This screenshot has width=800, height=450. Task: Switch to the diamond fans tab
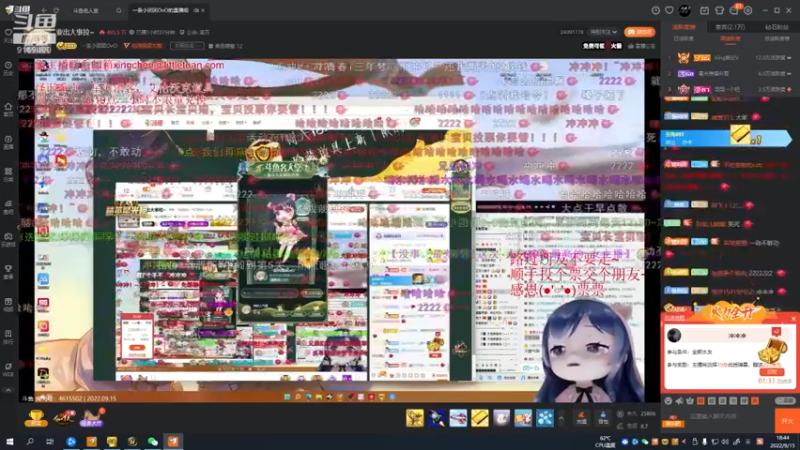[777, 27]
